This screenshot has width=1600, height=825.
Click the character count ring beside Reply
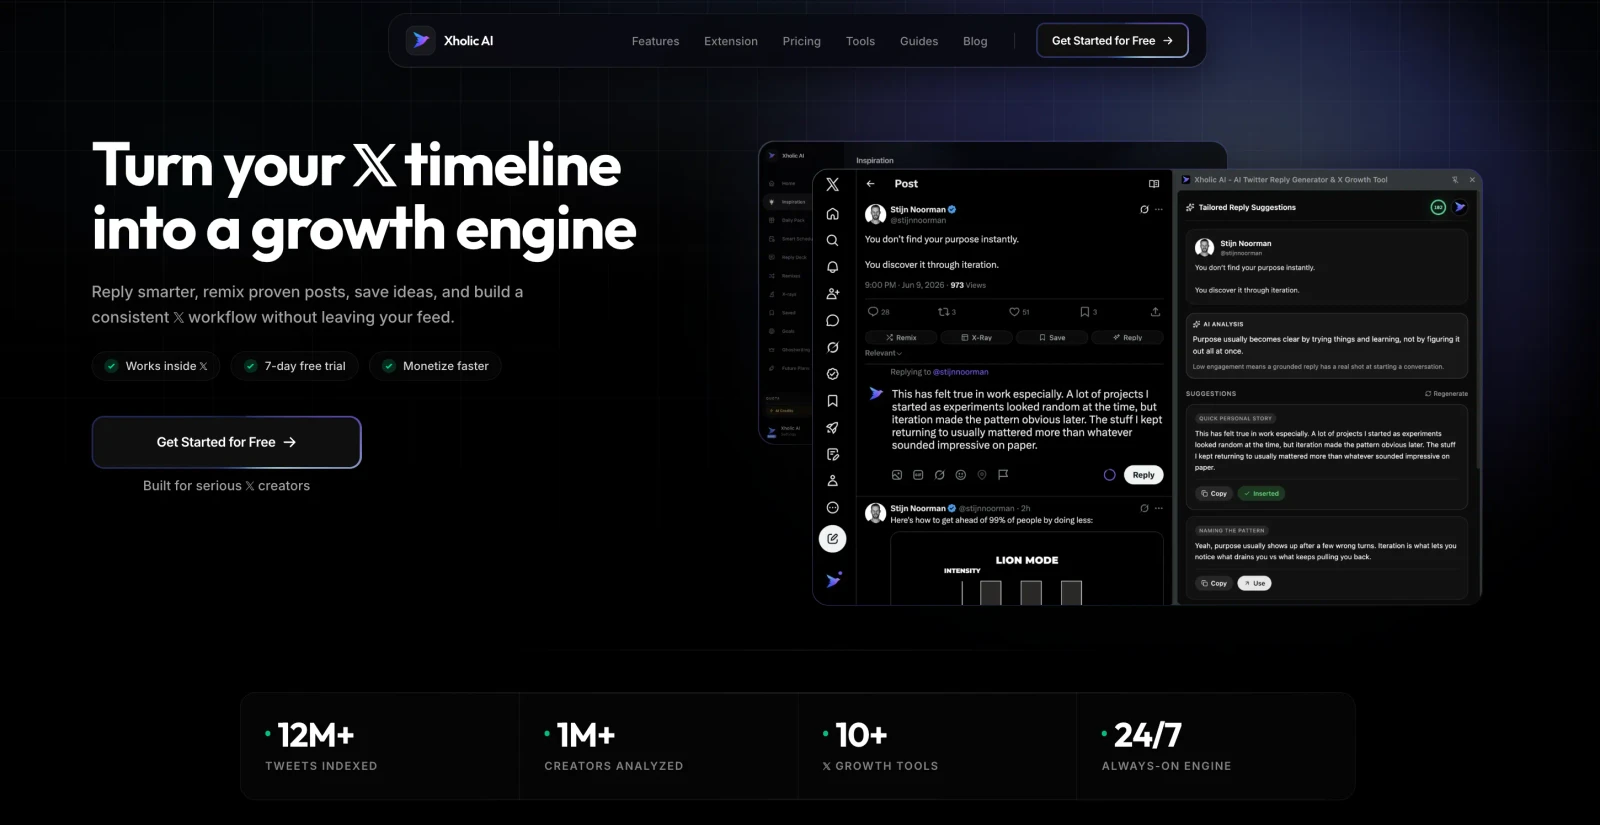(x=1109, y=475)
